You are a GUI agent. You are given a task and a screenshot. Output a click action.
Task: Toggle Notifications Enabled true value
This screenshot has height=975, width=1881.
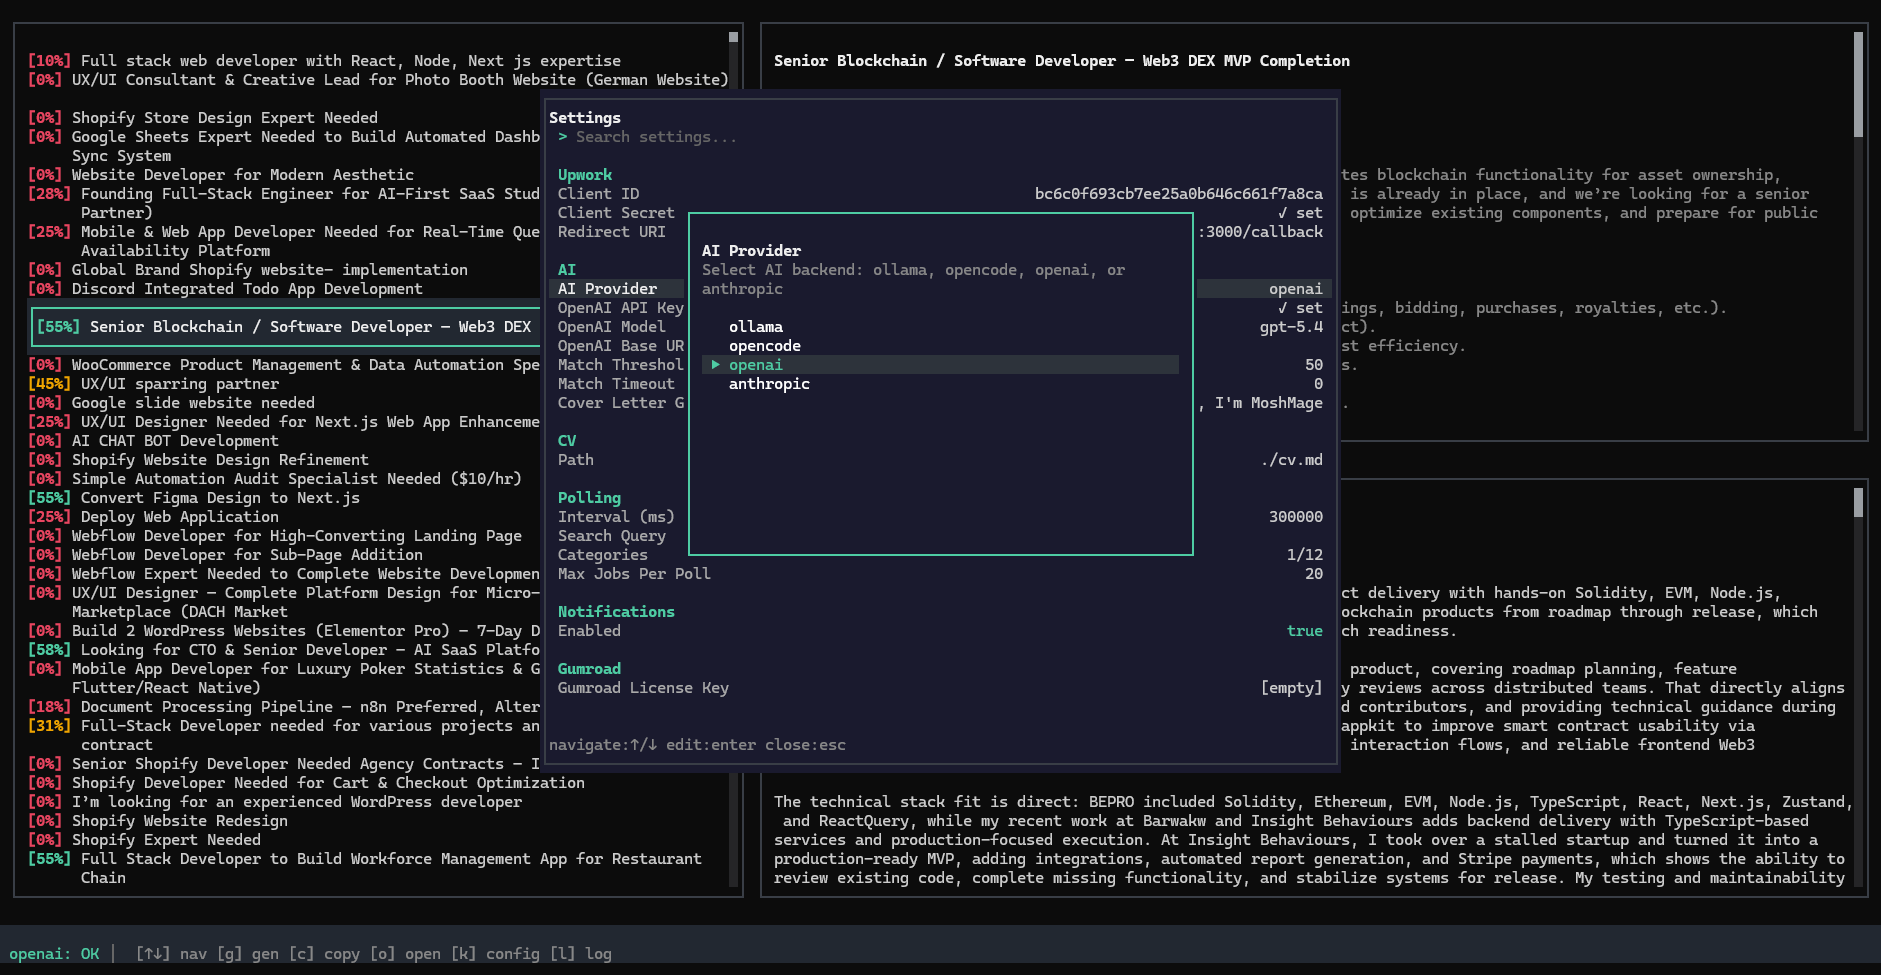[x=1304, y=631]
